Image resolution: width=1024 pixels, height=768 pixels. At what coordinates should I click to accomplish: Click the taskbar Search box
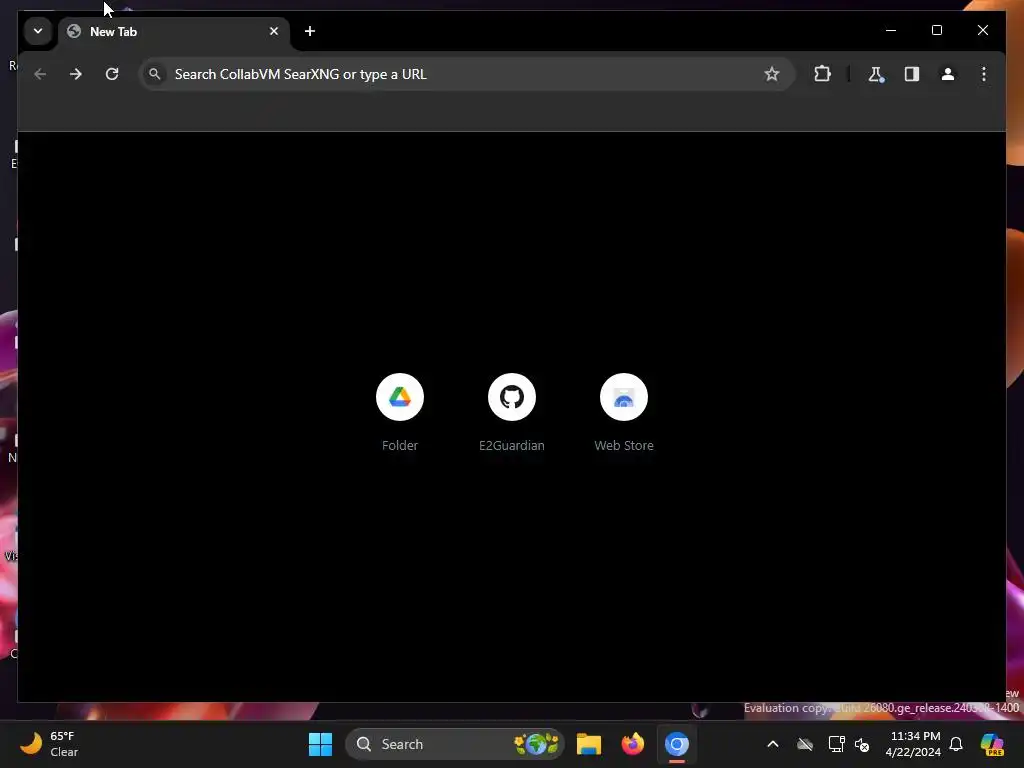[455, 744]
